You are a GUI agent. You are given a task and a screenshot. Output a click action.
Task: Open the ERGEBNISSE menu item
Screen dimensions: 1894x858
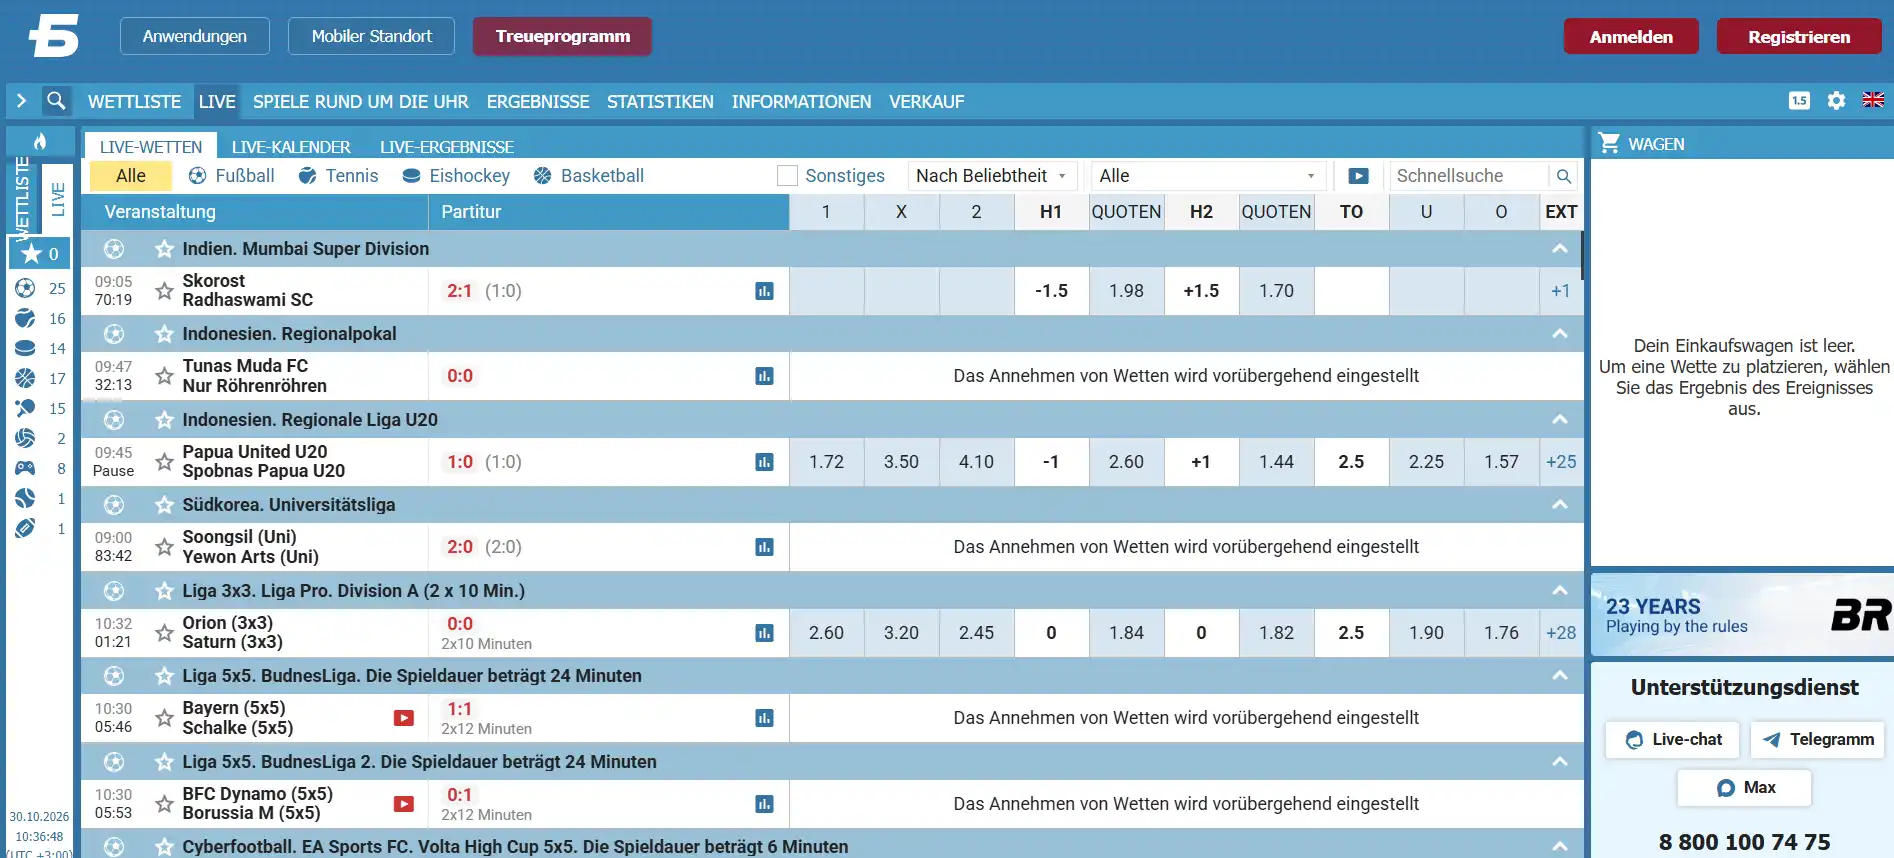click(538, 102)
